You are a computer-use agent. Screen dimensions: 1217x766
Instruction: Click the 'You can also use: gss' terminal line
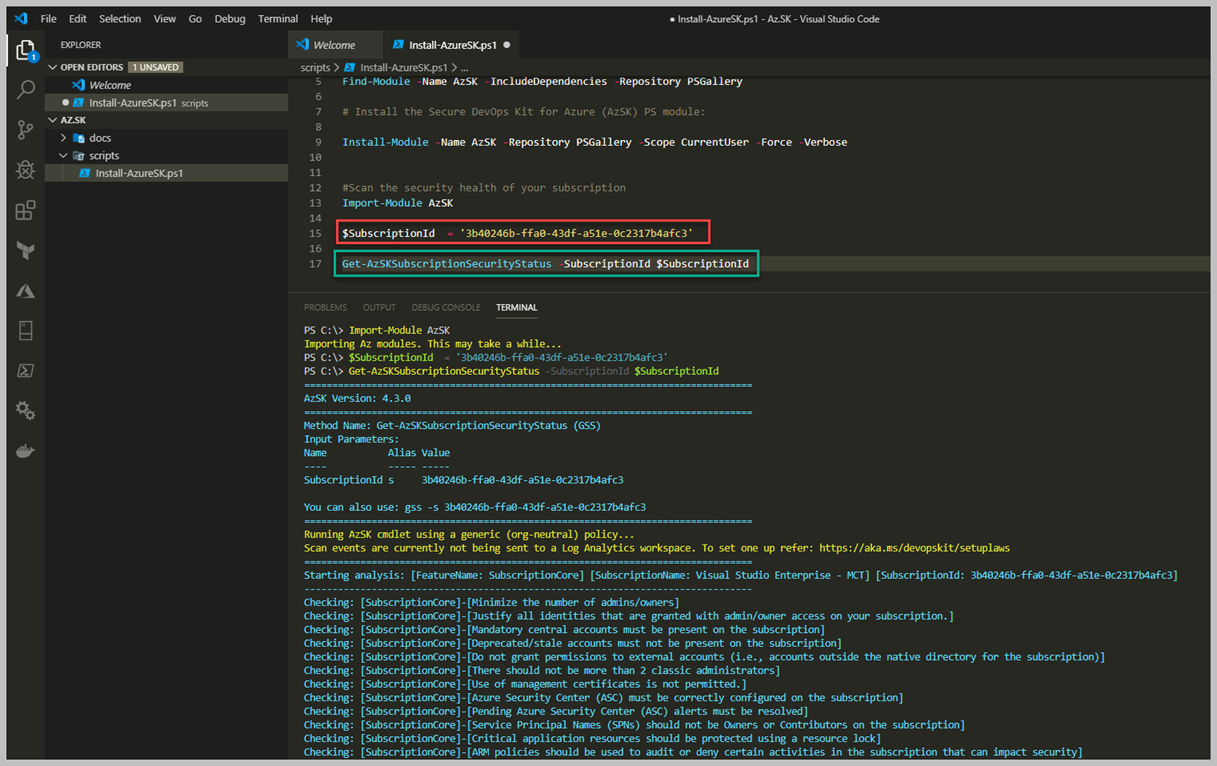475,507
